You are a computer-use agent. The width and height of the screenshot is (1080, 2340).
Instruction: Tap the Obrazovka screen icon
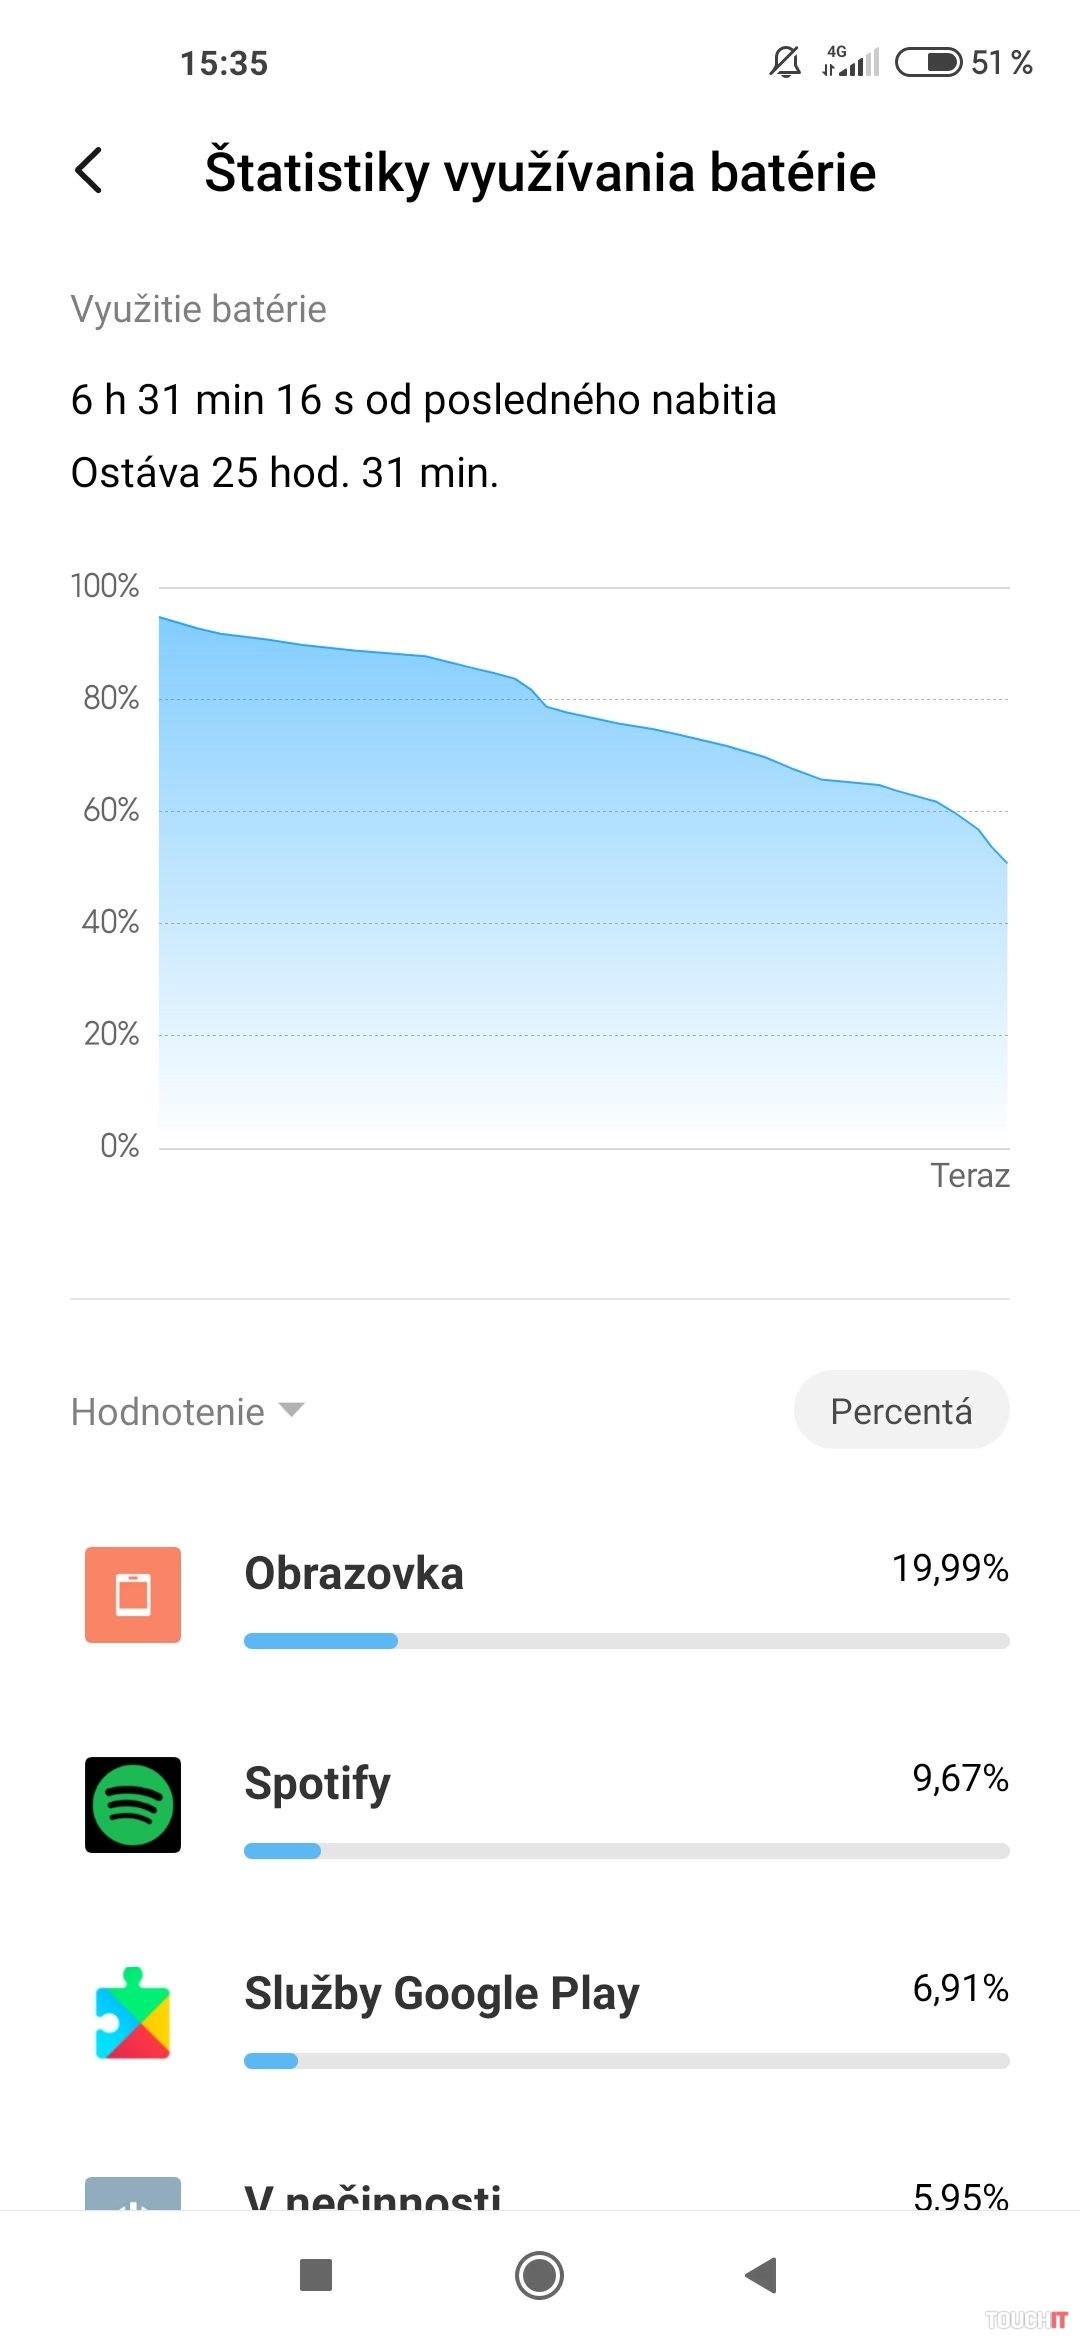point(133,1594)
